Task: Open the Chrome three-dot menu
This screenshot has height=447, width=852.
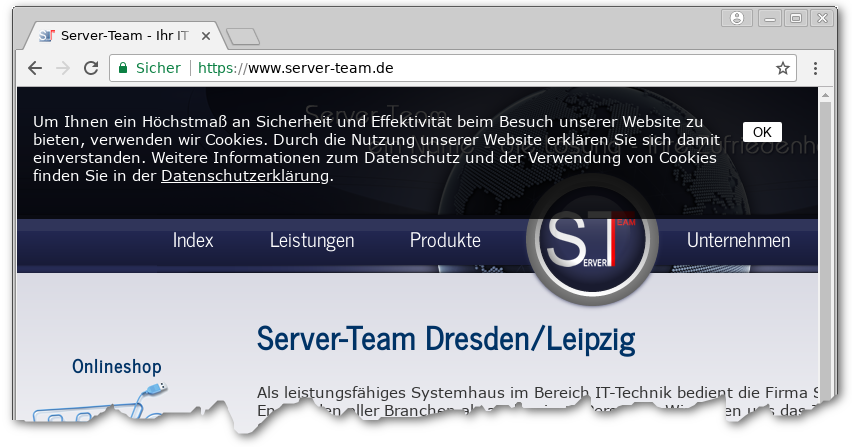Action: click(x=815, y=68)
